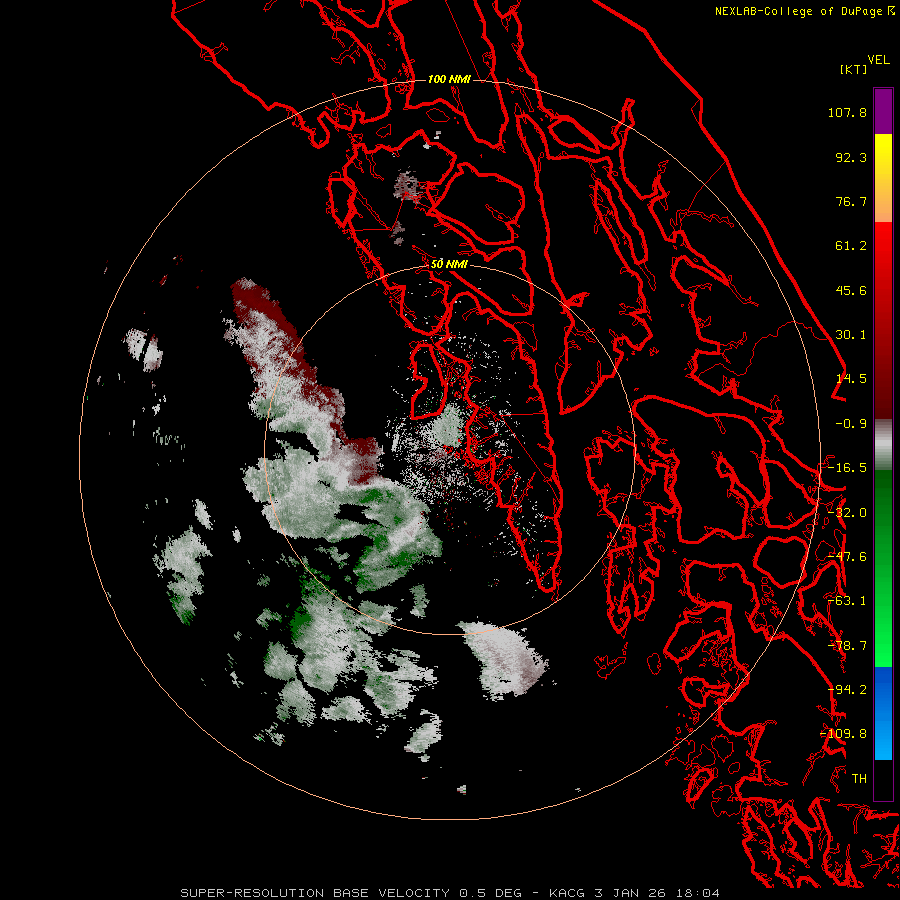Select the -109.8 scale label
Viewport: 900px width, 900px height.
coord(844,734)
